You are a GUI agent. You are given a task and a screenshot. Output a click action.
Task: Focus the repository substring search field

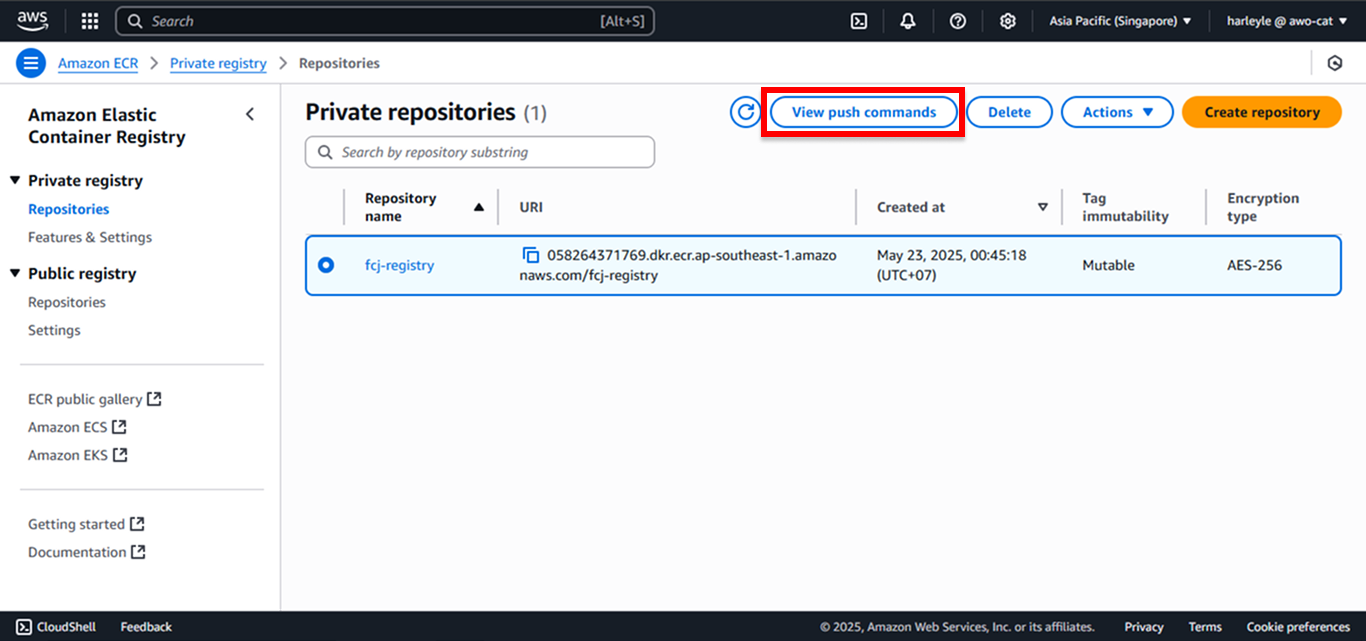click(x=480, y=152)
